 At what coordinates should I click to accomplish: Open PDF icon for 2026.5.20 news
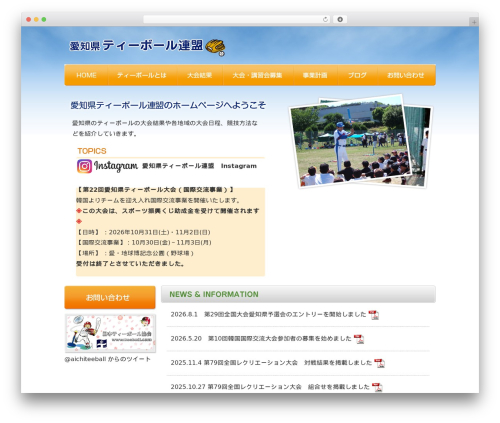(x=359, y=339)
